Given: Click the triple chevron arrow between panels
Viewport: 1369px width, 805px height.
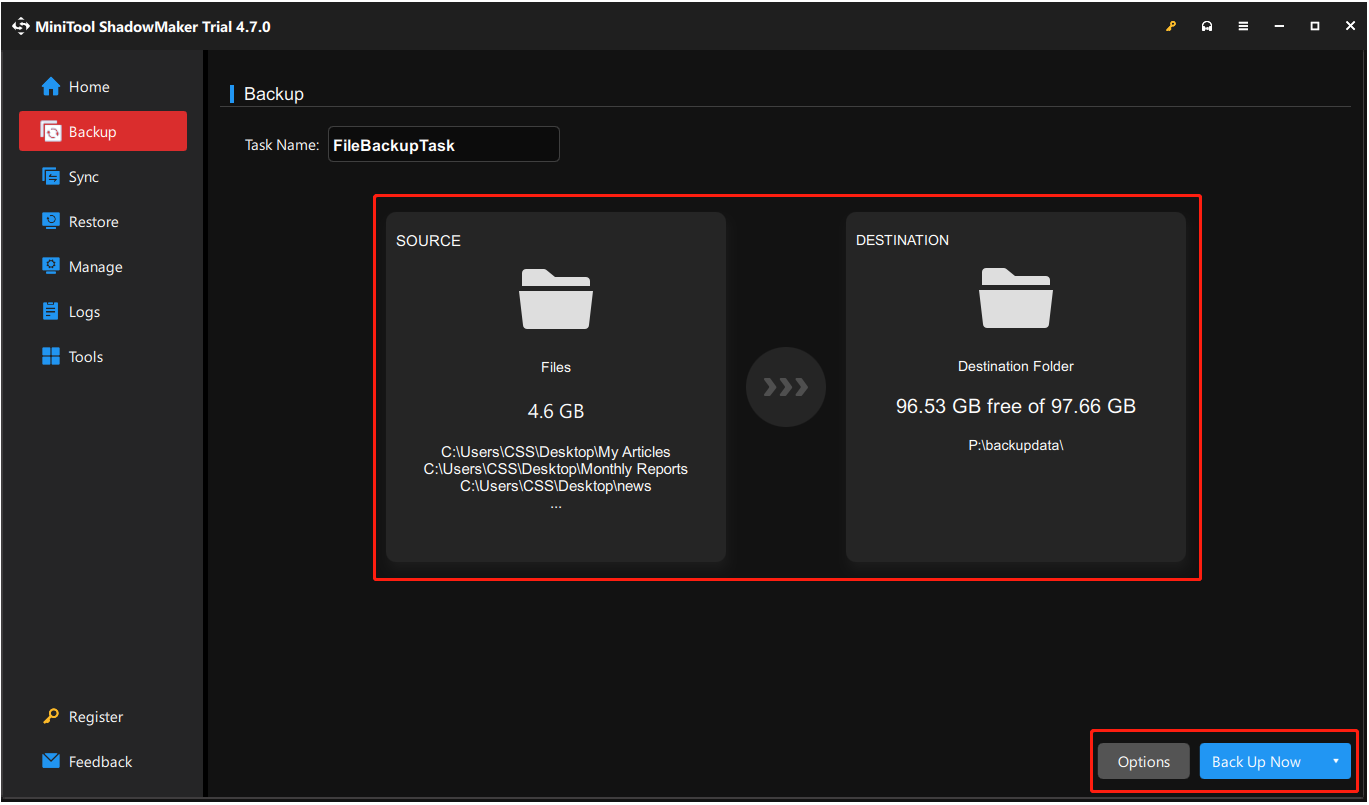Looking at the screenshot, I should coord(785,387).
